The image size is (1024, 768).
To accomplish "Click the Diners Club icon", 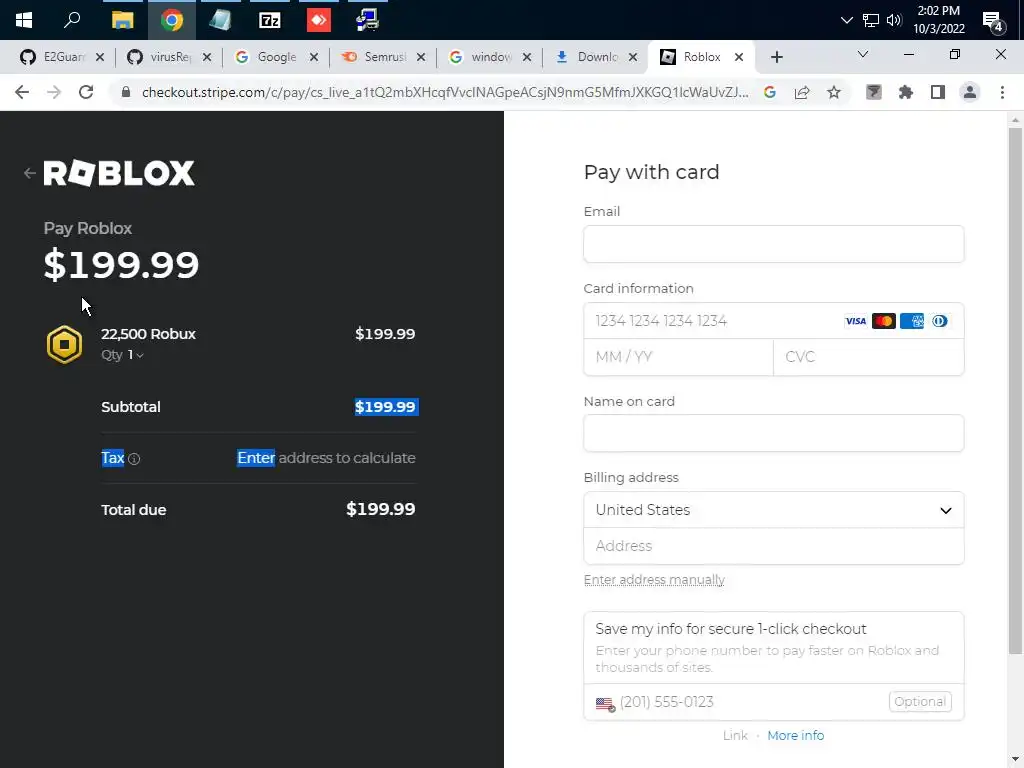I will pos(939,321).
